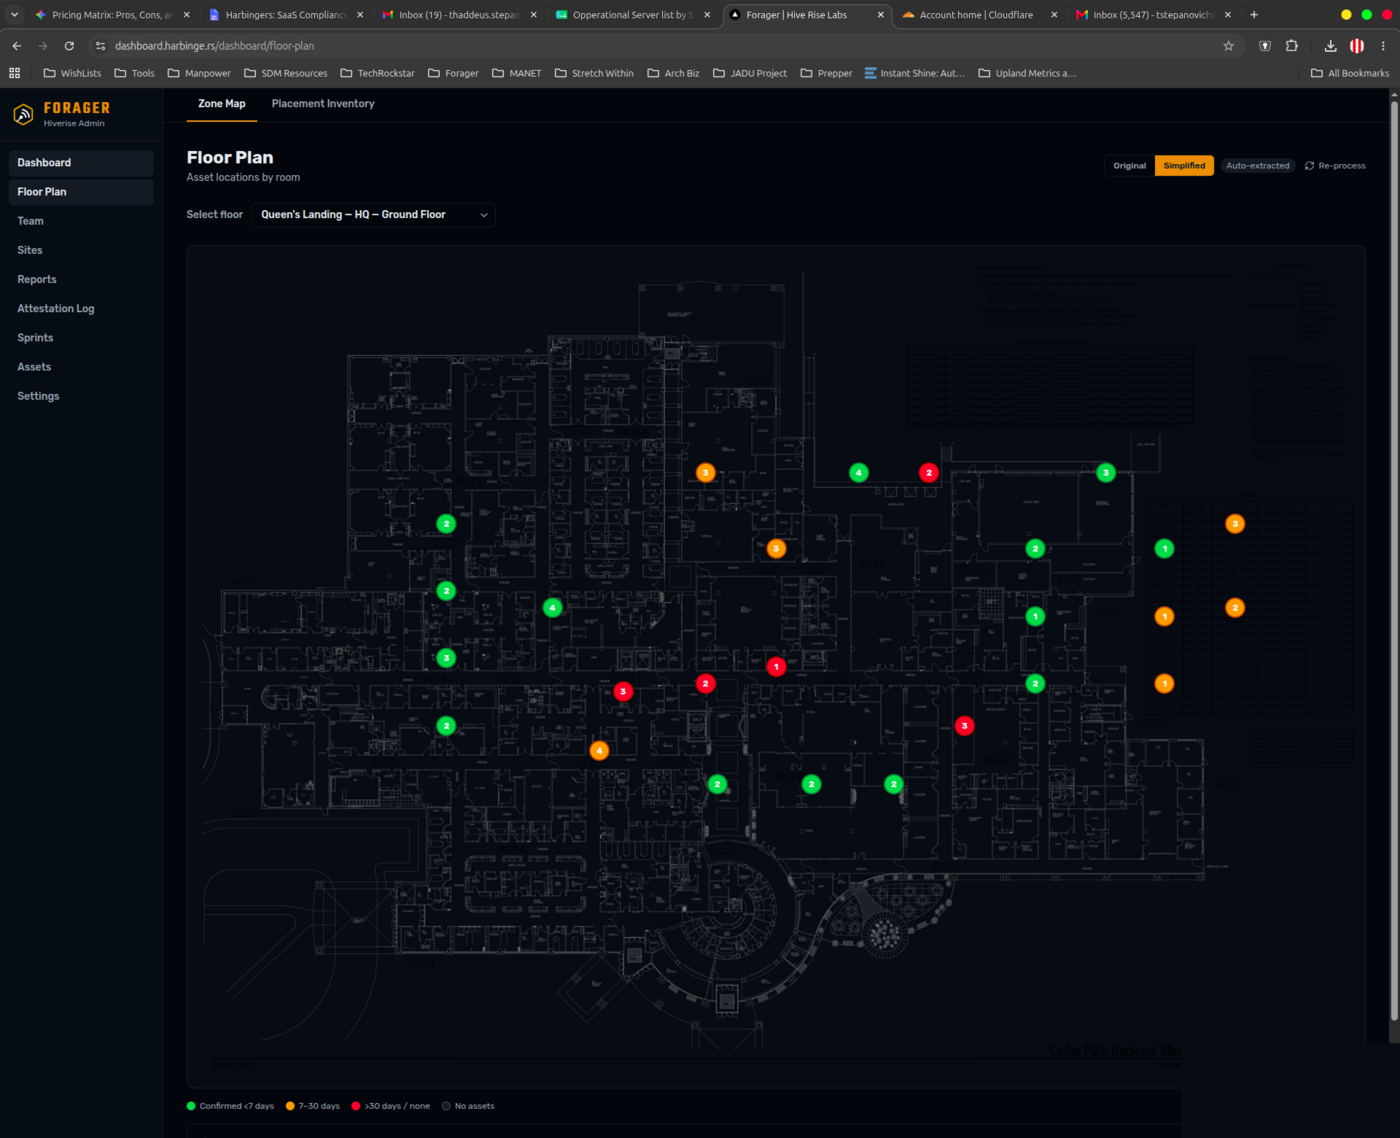This screenshot has width=1400, height=1138.
Task: Open Sprints in the sidebar
Action: point(81,338)
